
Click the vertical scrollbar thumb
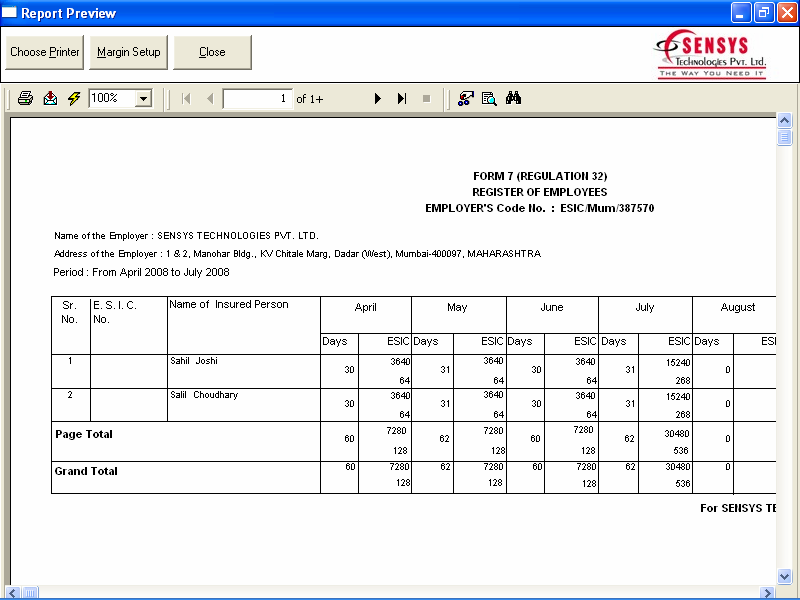coord(784,137)
